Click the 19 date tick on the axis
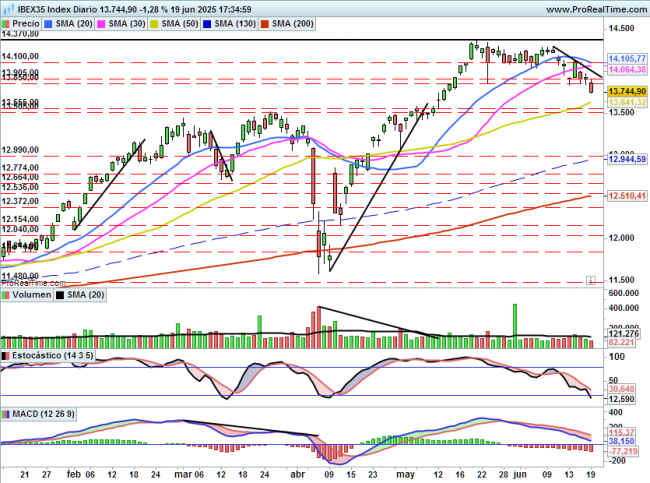Screen dimensions: 650x483 tap(591, 474)
